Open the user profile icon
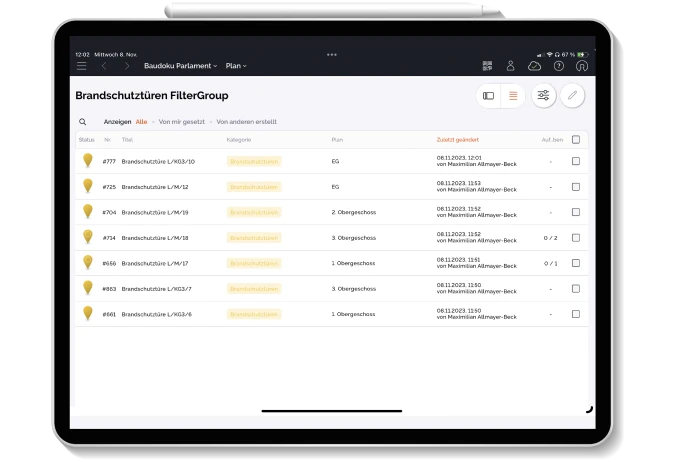 tap(511, 66)
